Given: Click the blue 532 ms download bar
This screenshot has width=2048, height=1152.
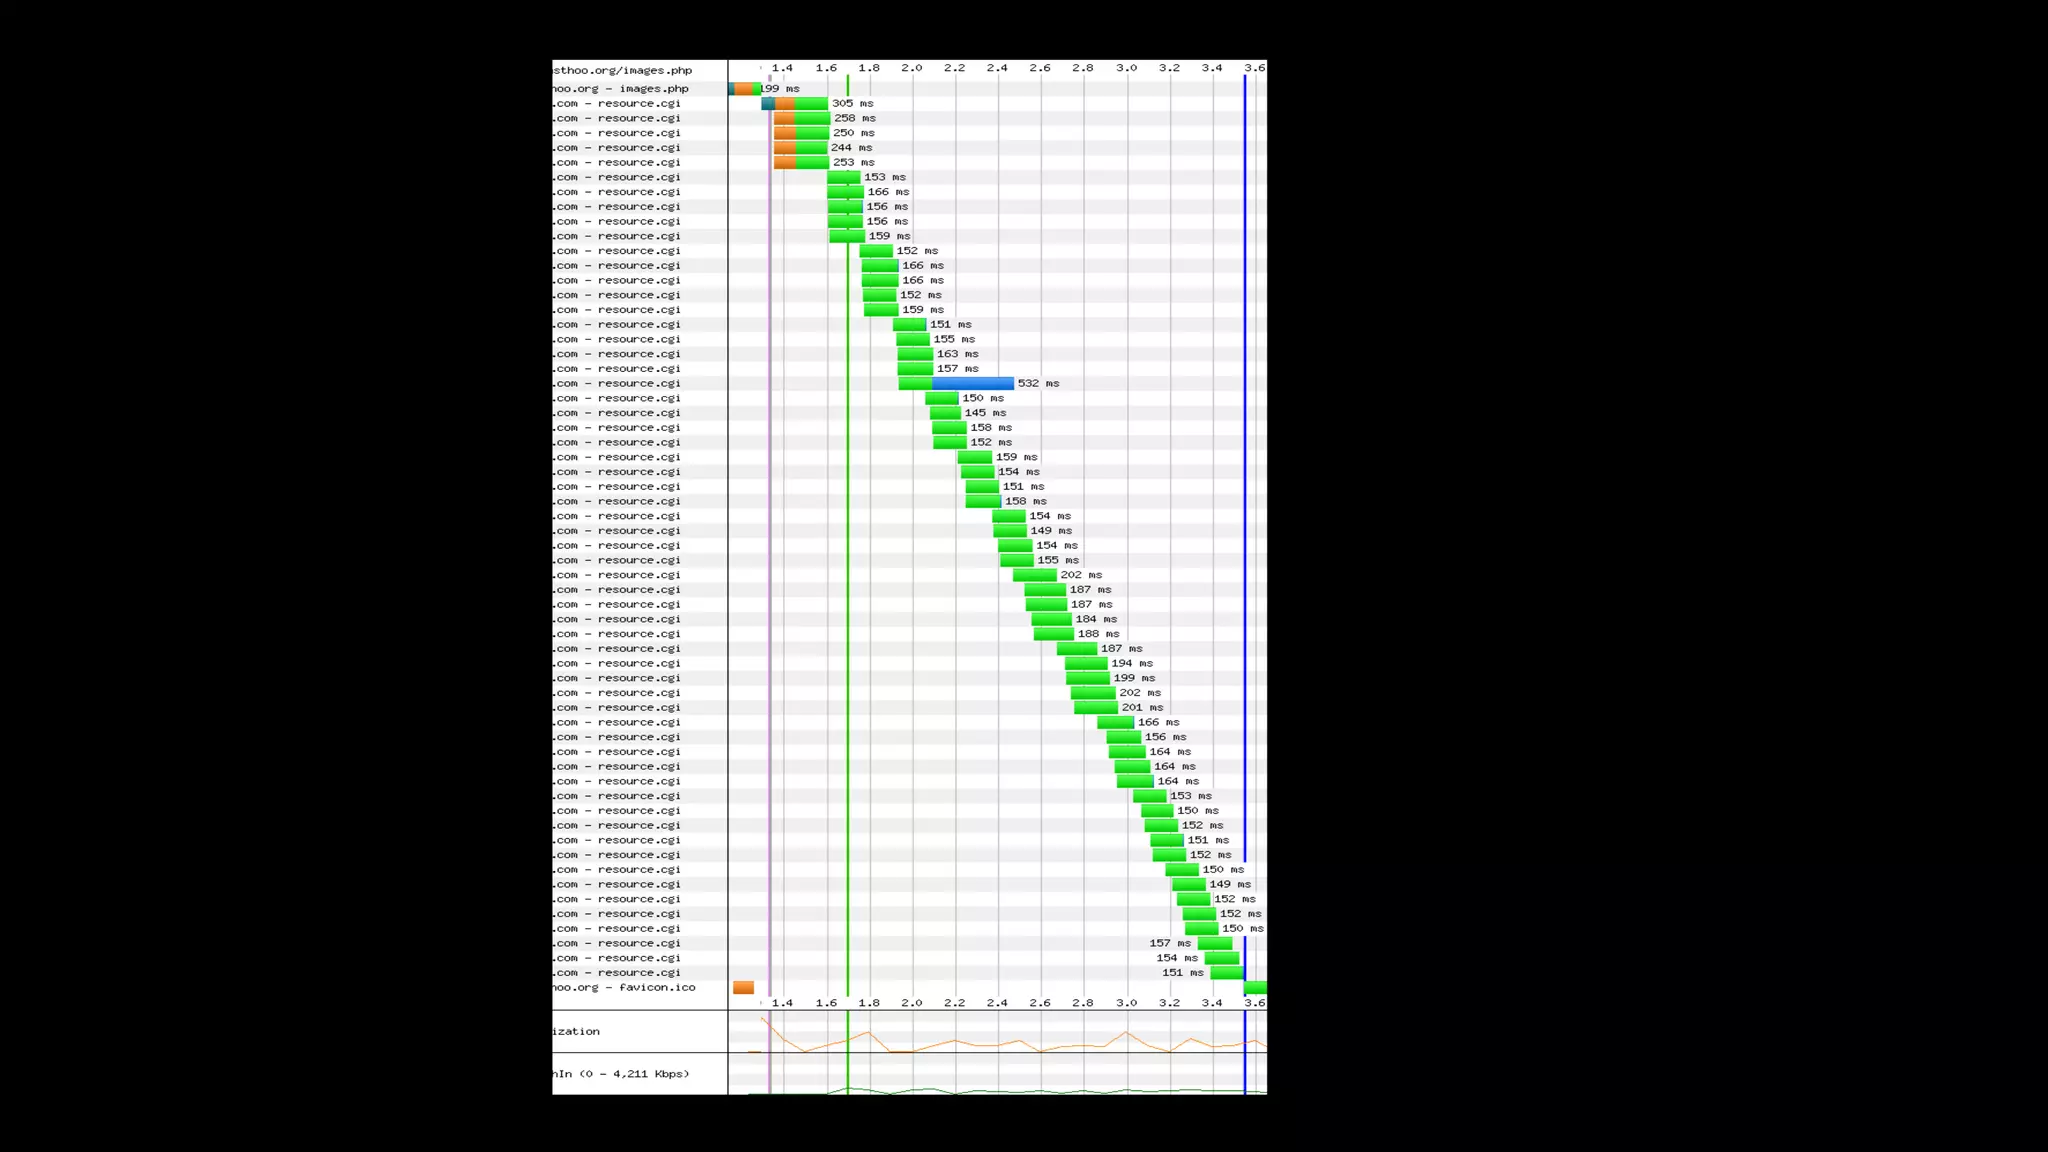Looking at the screenshot, I should point(972,384).
